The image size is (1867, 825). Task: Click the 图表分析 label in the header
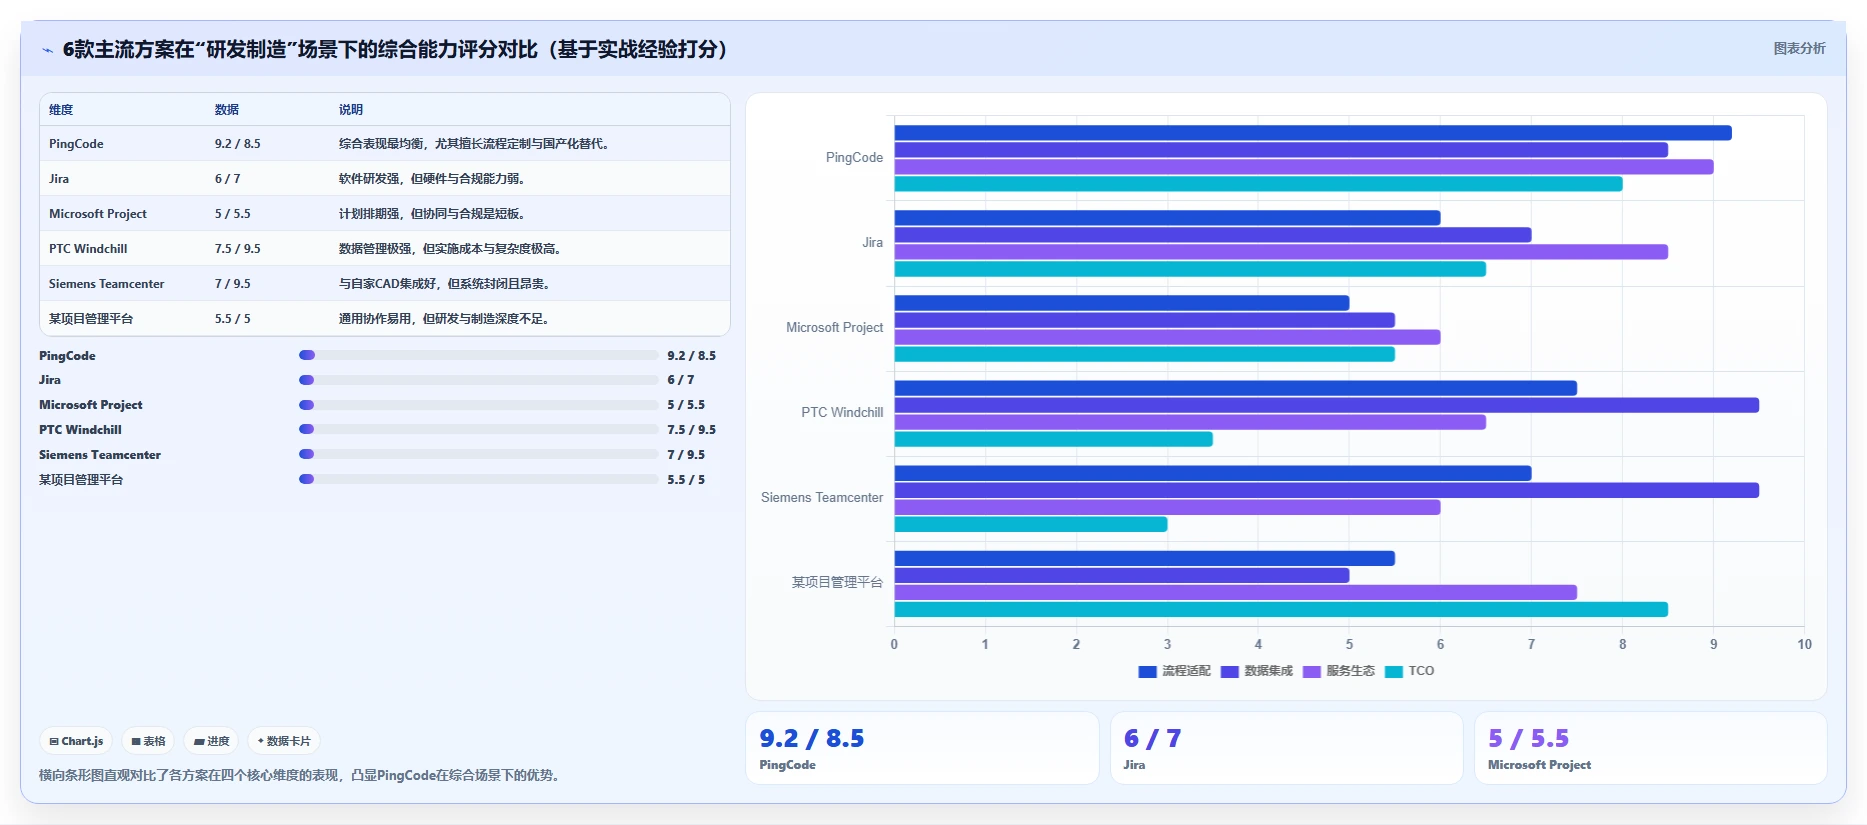point(1799,48)
